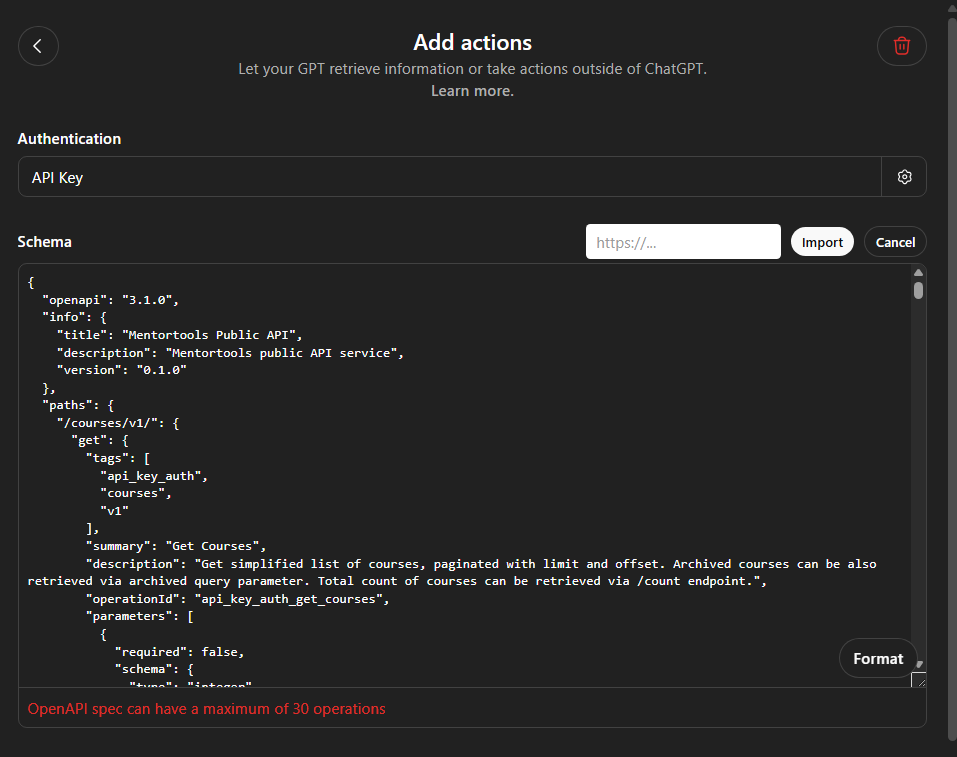The height and width of the screenshot is (757, 957).
Task: Format the schema JSON
Action: tap(878, 658)
